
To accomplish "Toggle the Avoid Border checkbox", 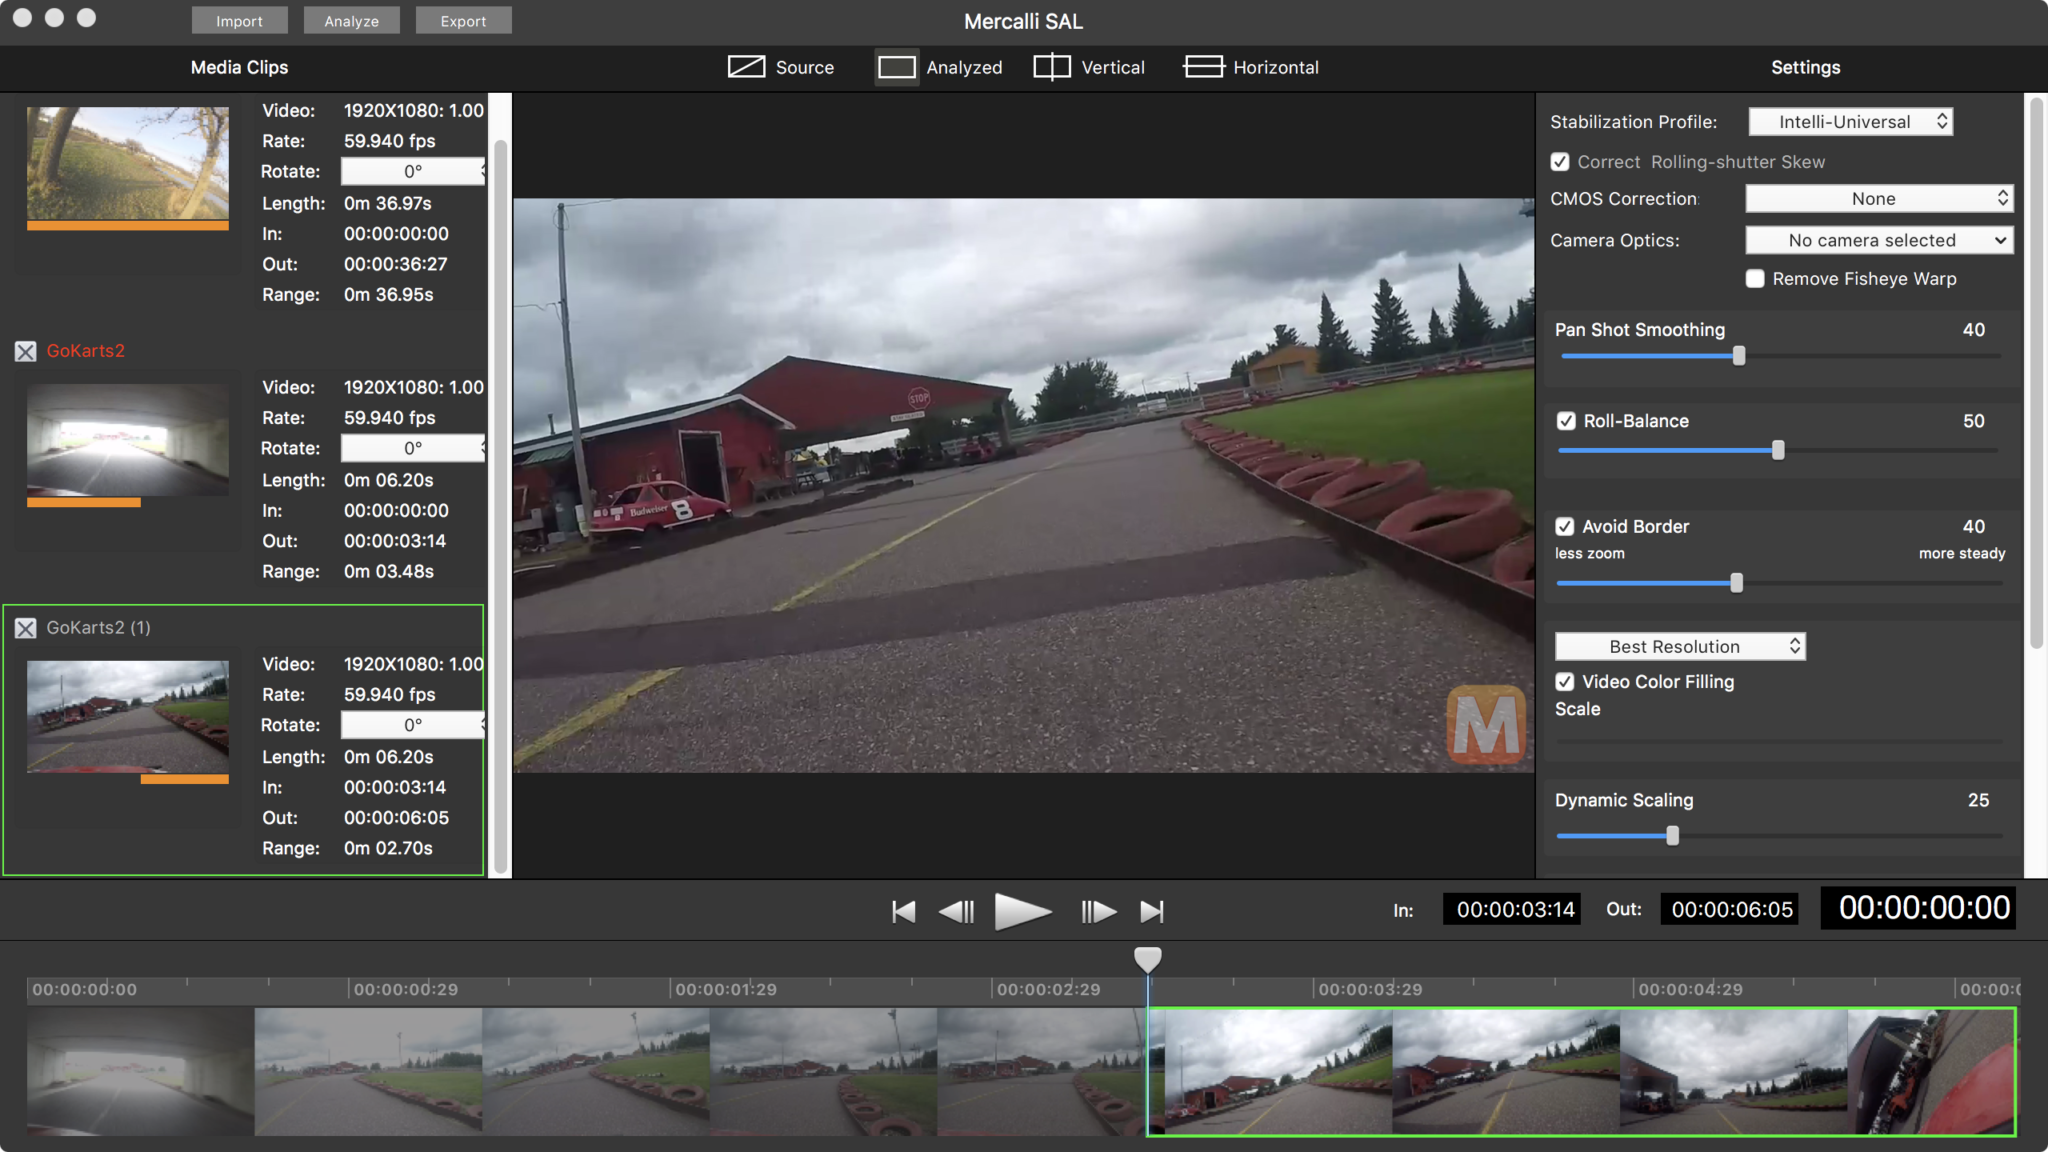I will 1565,526.
